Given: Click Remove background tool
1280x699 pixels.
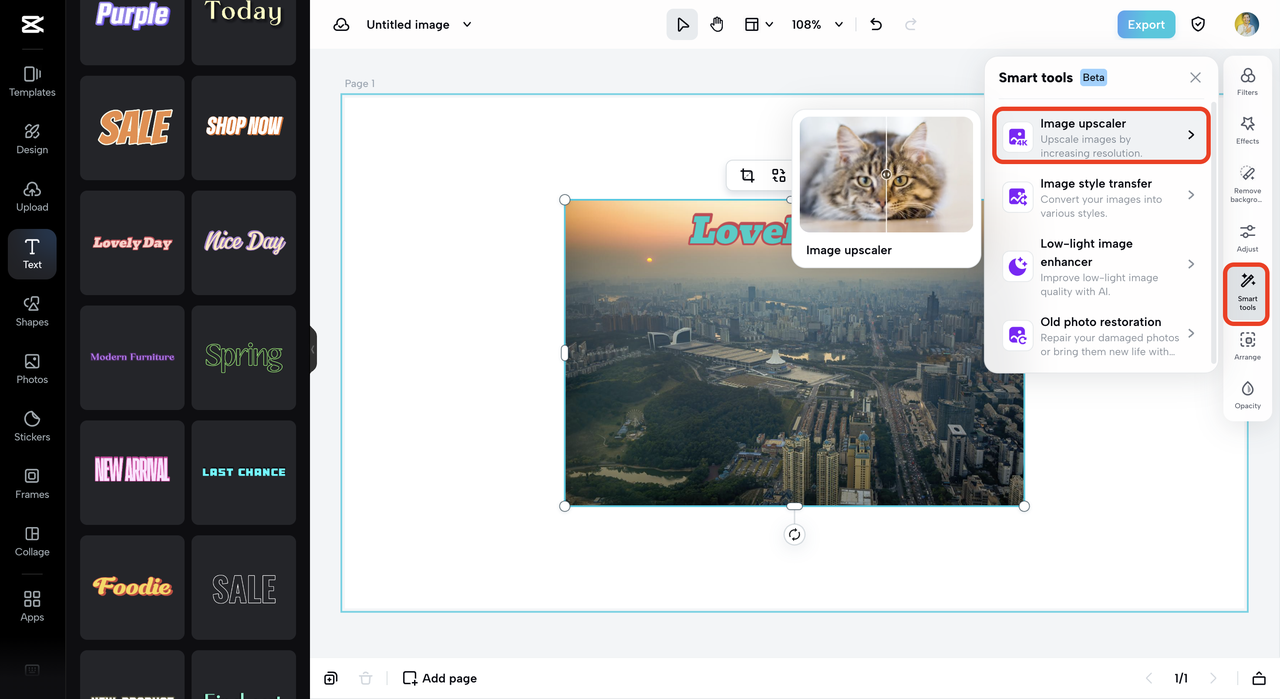Looking at the screenshot, I should tap(1247, 185).
